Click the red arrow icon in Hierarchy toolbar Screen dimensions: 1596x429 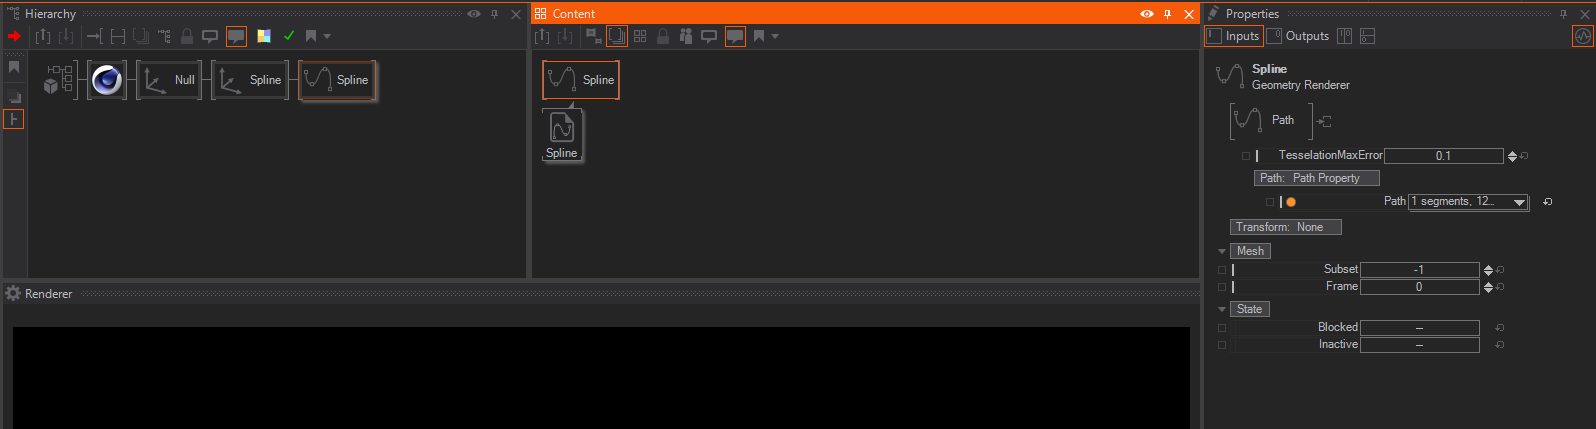pyautogui.click(x=14, y=36)
